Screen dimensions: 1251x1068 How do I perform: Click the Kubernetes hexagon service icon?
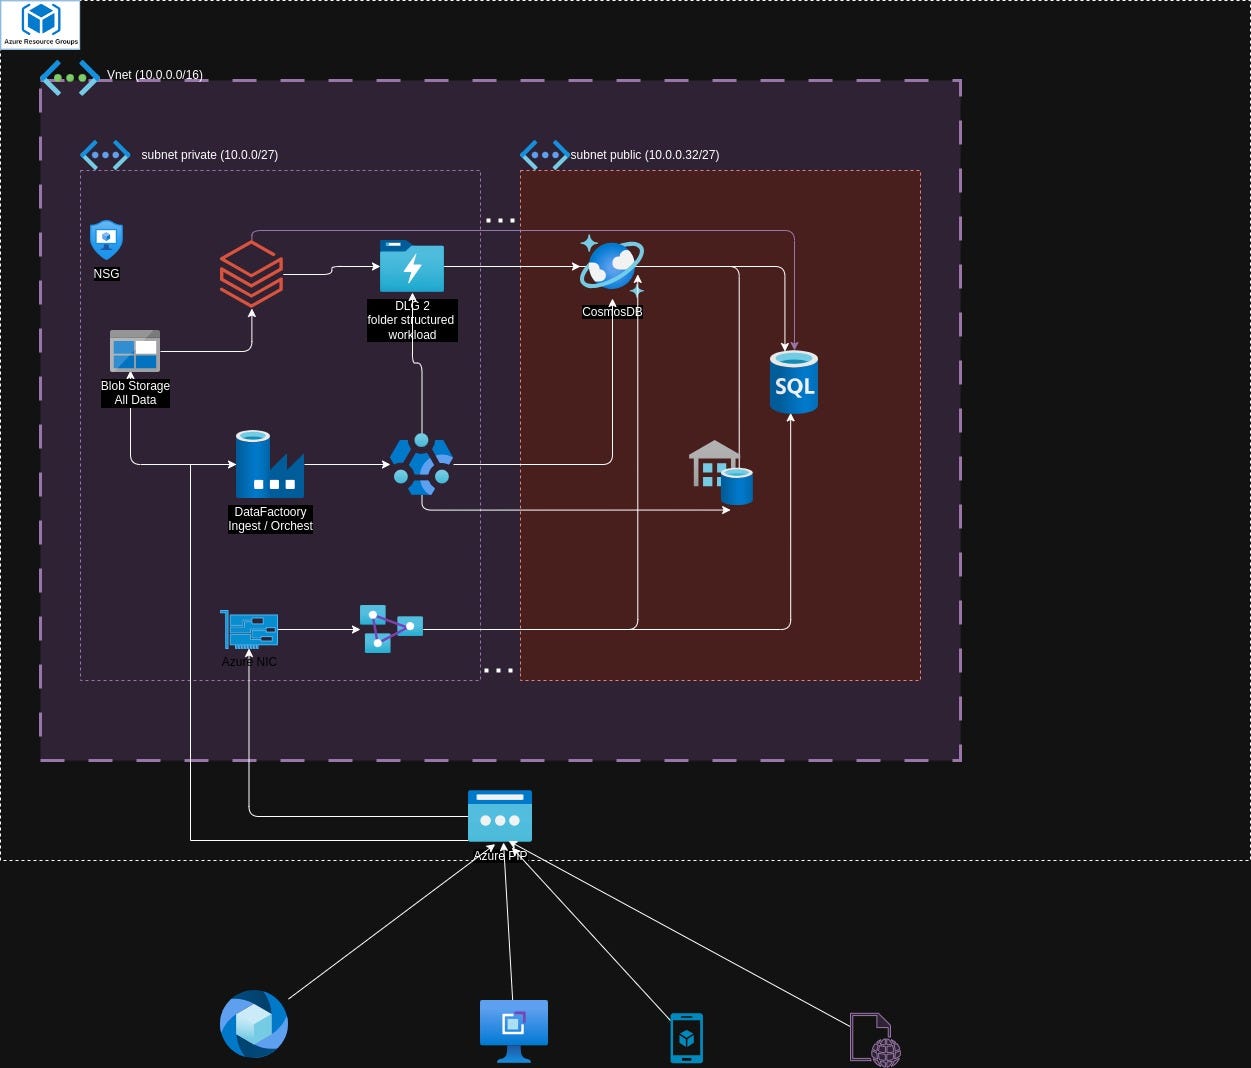[421, 463]
